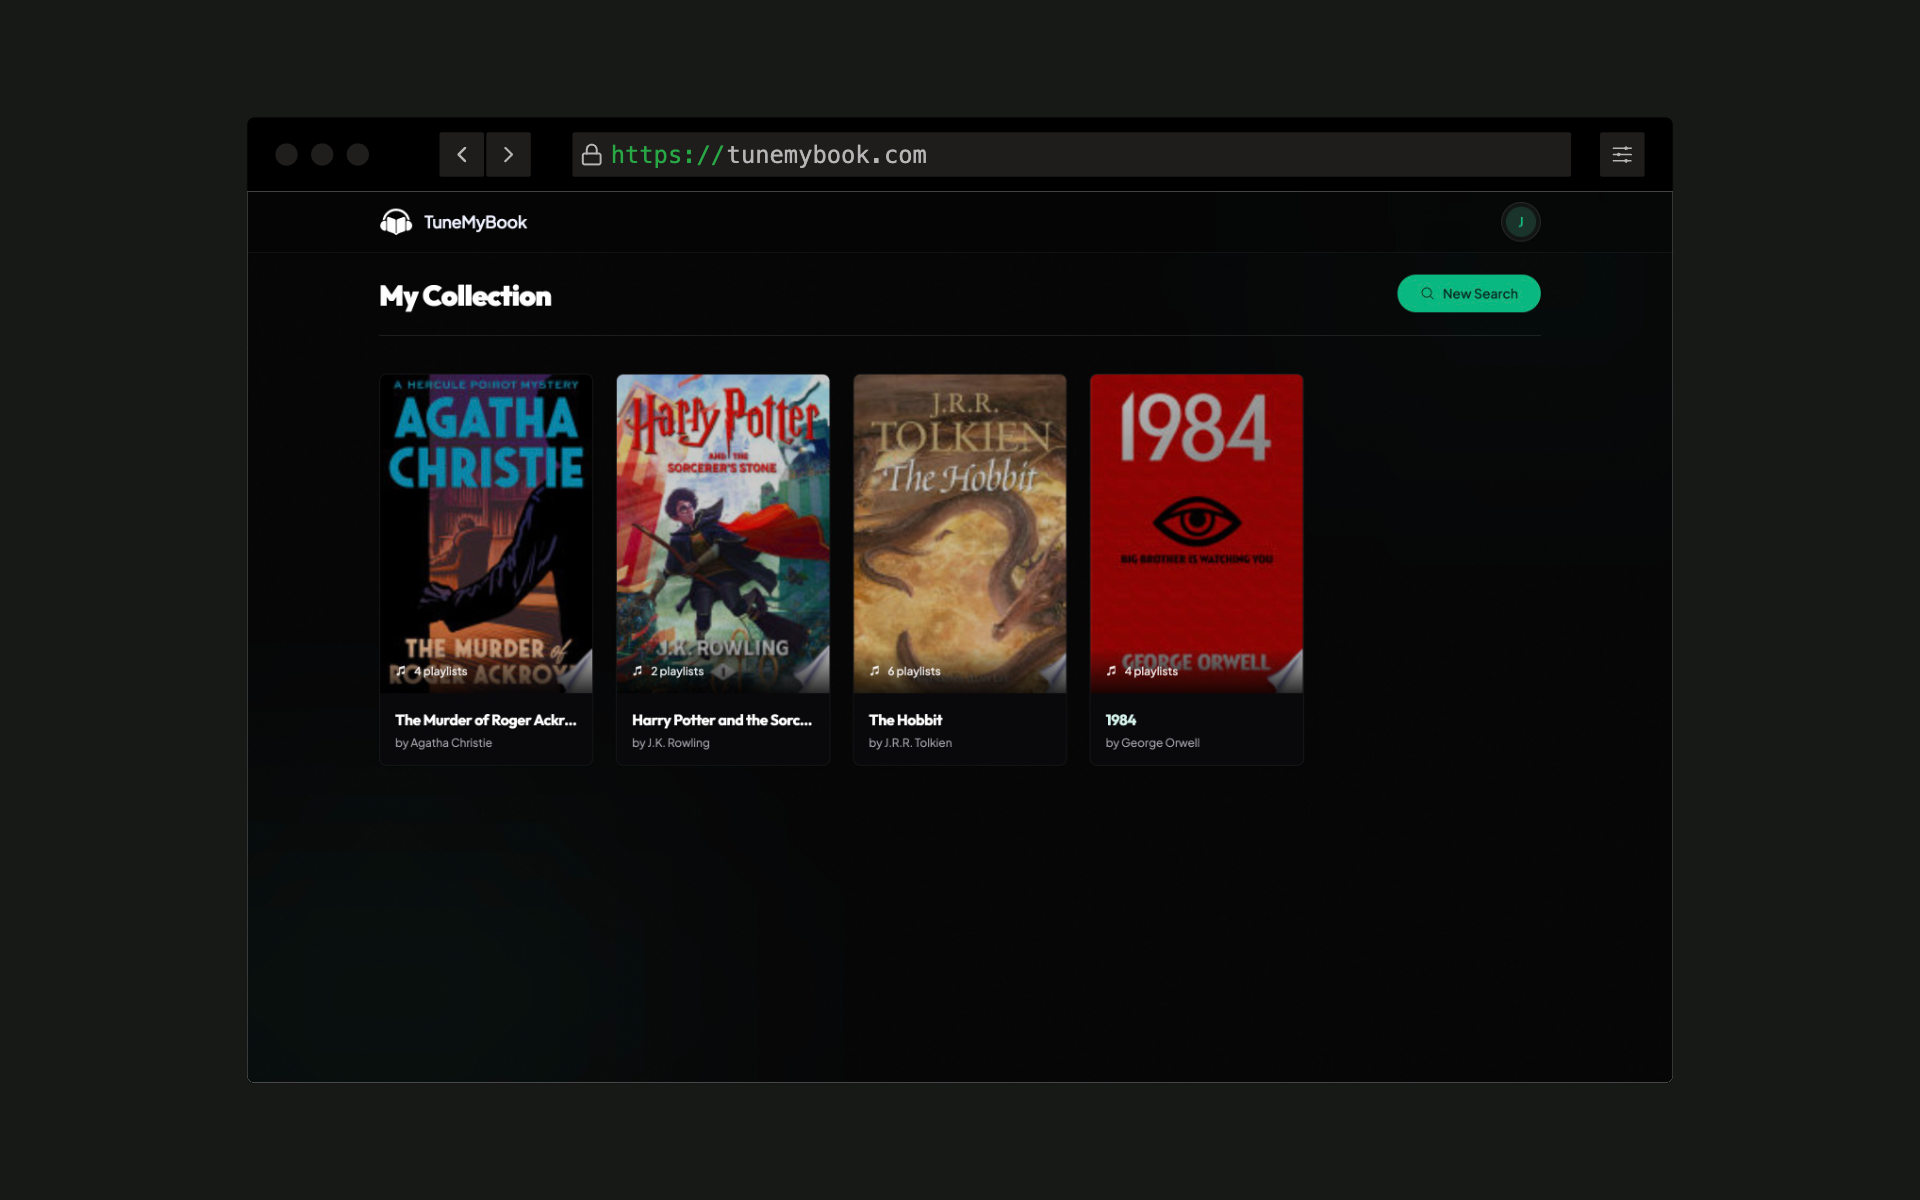Click The Hobbit title link
The height and width of the screenshot is (1200, 1920).
point(905,720)
